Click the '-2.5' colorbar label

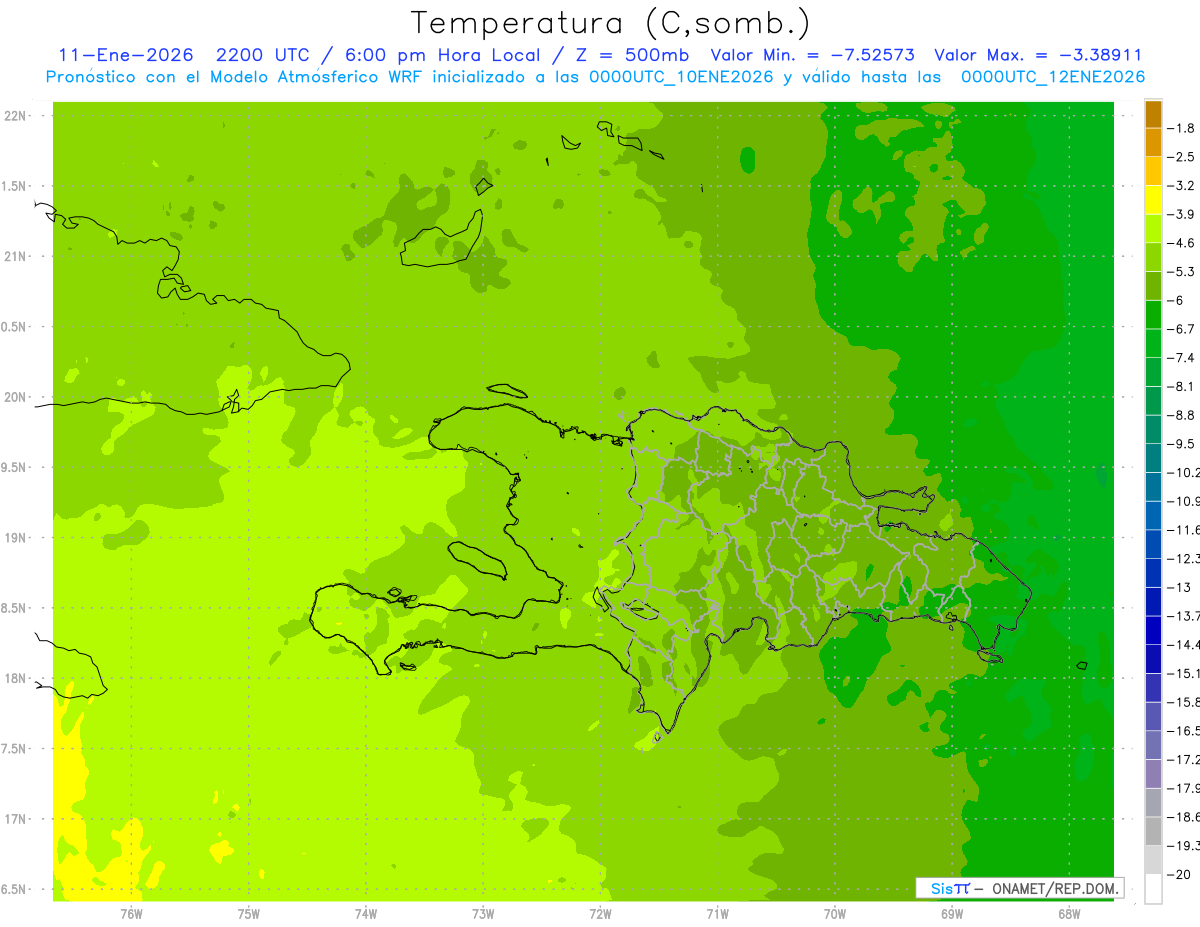[x=1181, y=157]
